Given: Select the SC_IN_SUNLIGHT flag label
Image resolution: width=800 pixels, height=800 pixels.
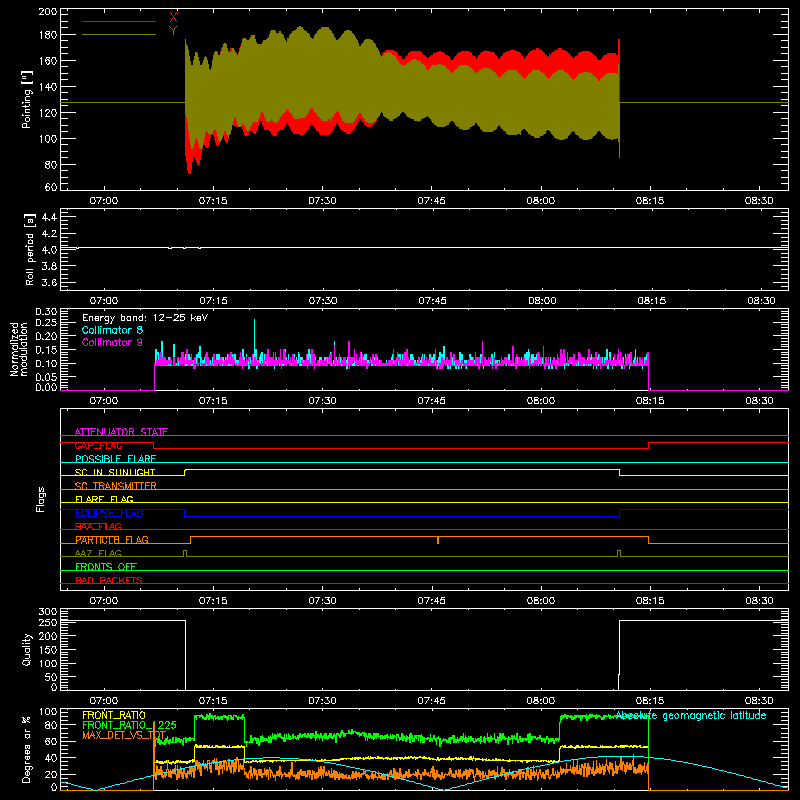Looking at the screenshot, I should [115, 472].
